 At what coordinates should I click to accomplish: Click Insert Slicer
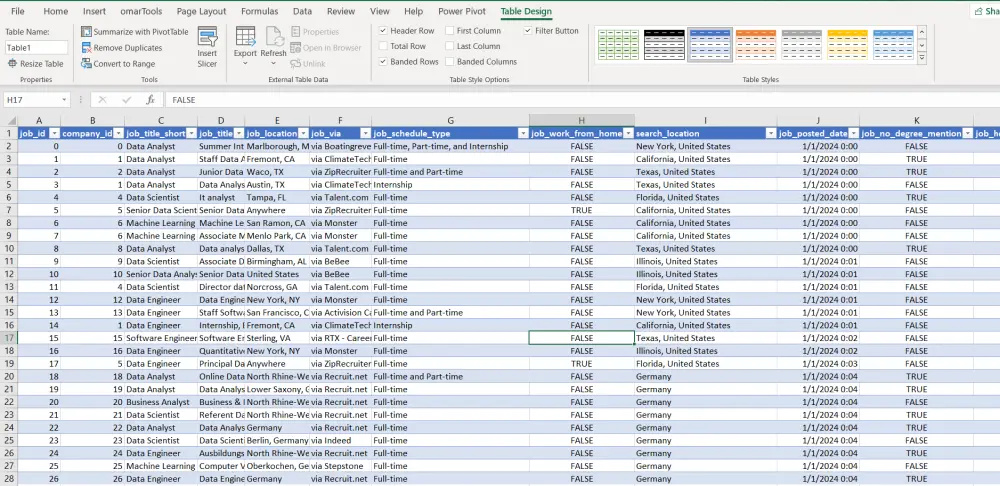(x=207, y=47)
